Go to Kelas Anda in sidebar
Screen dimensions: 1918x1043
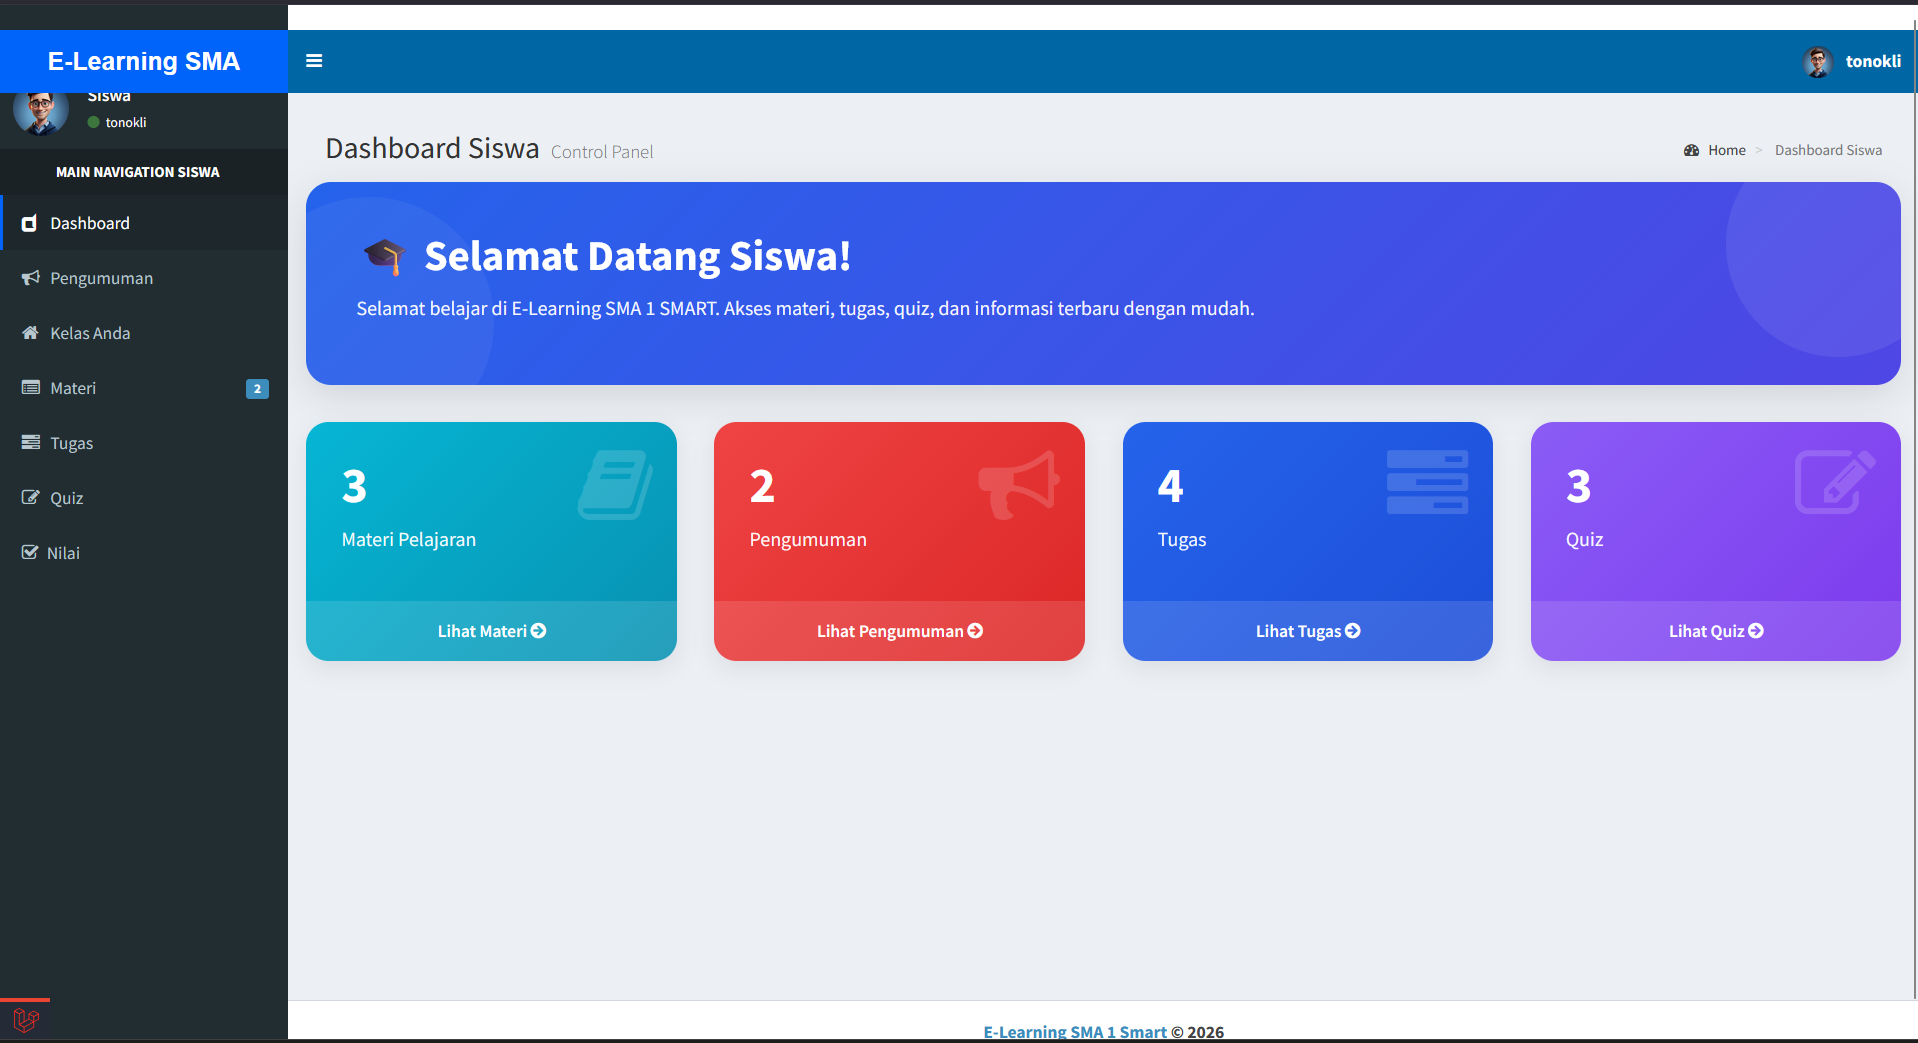[144, 333]
